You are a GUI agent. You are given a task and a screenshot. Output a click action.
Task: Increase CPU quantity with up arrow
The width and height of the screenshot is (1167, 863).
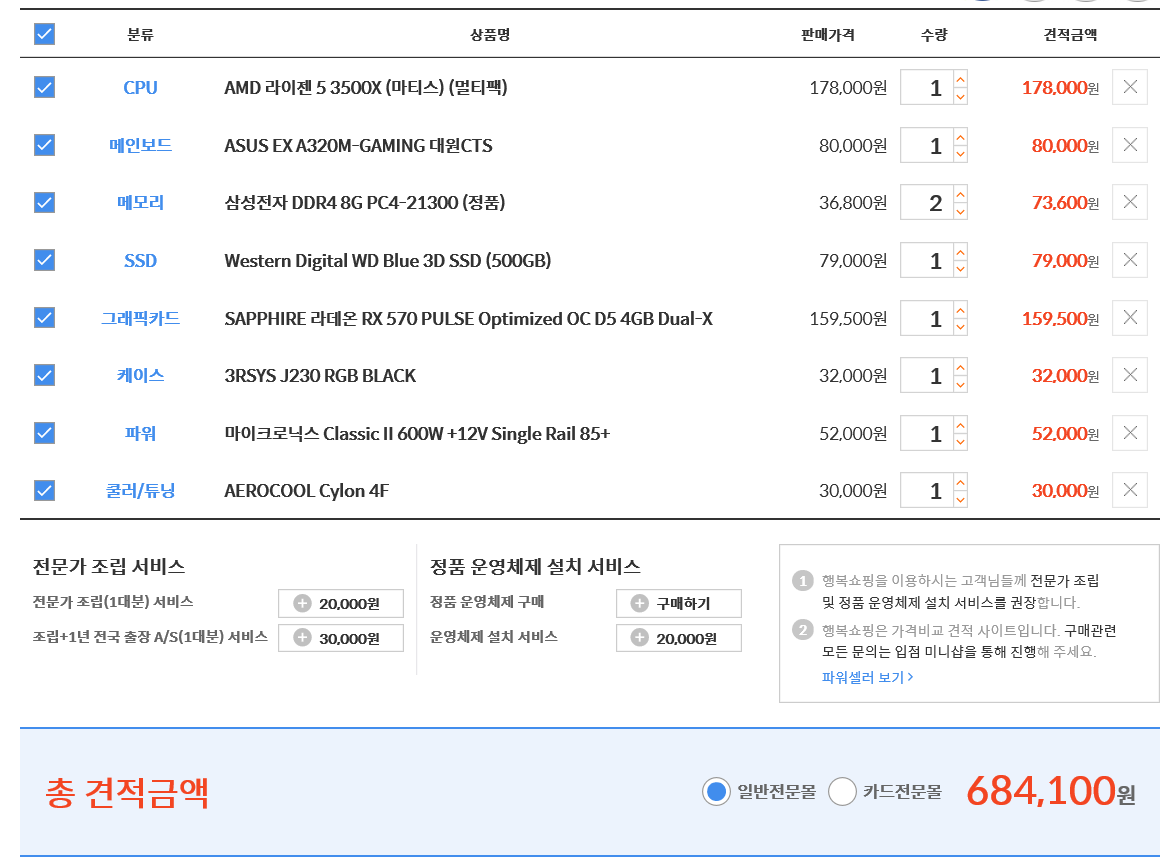tap(960, 79)
